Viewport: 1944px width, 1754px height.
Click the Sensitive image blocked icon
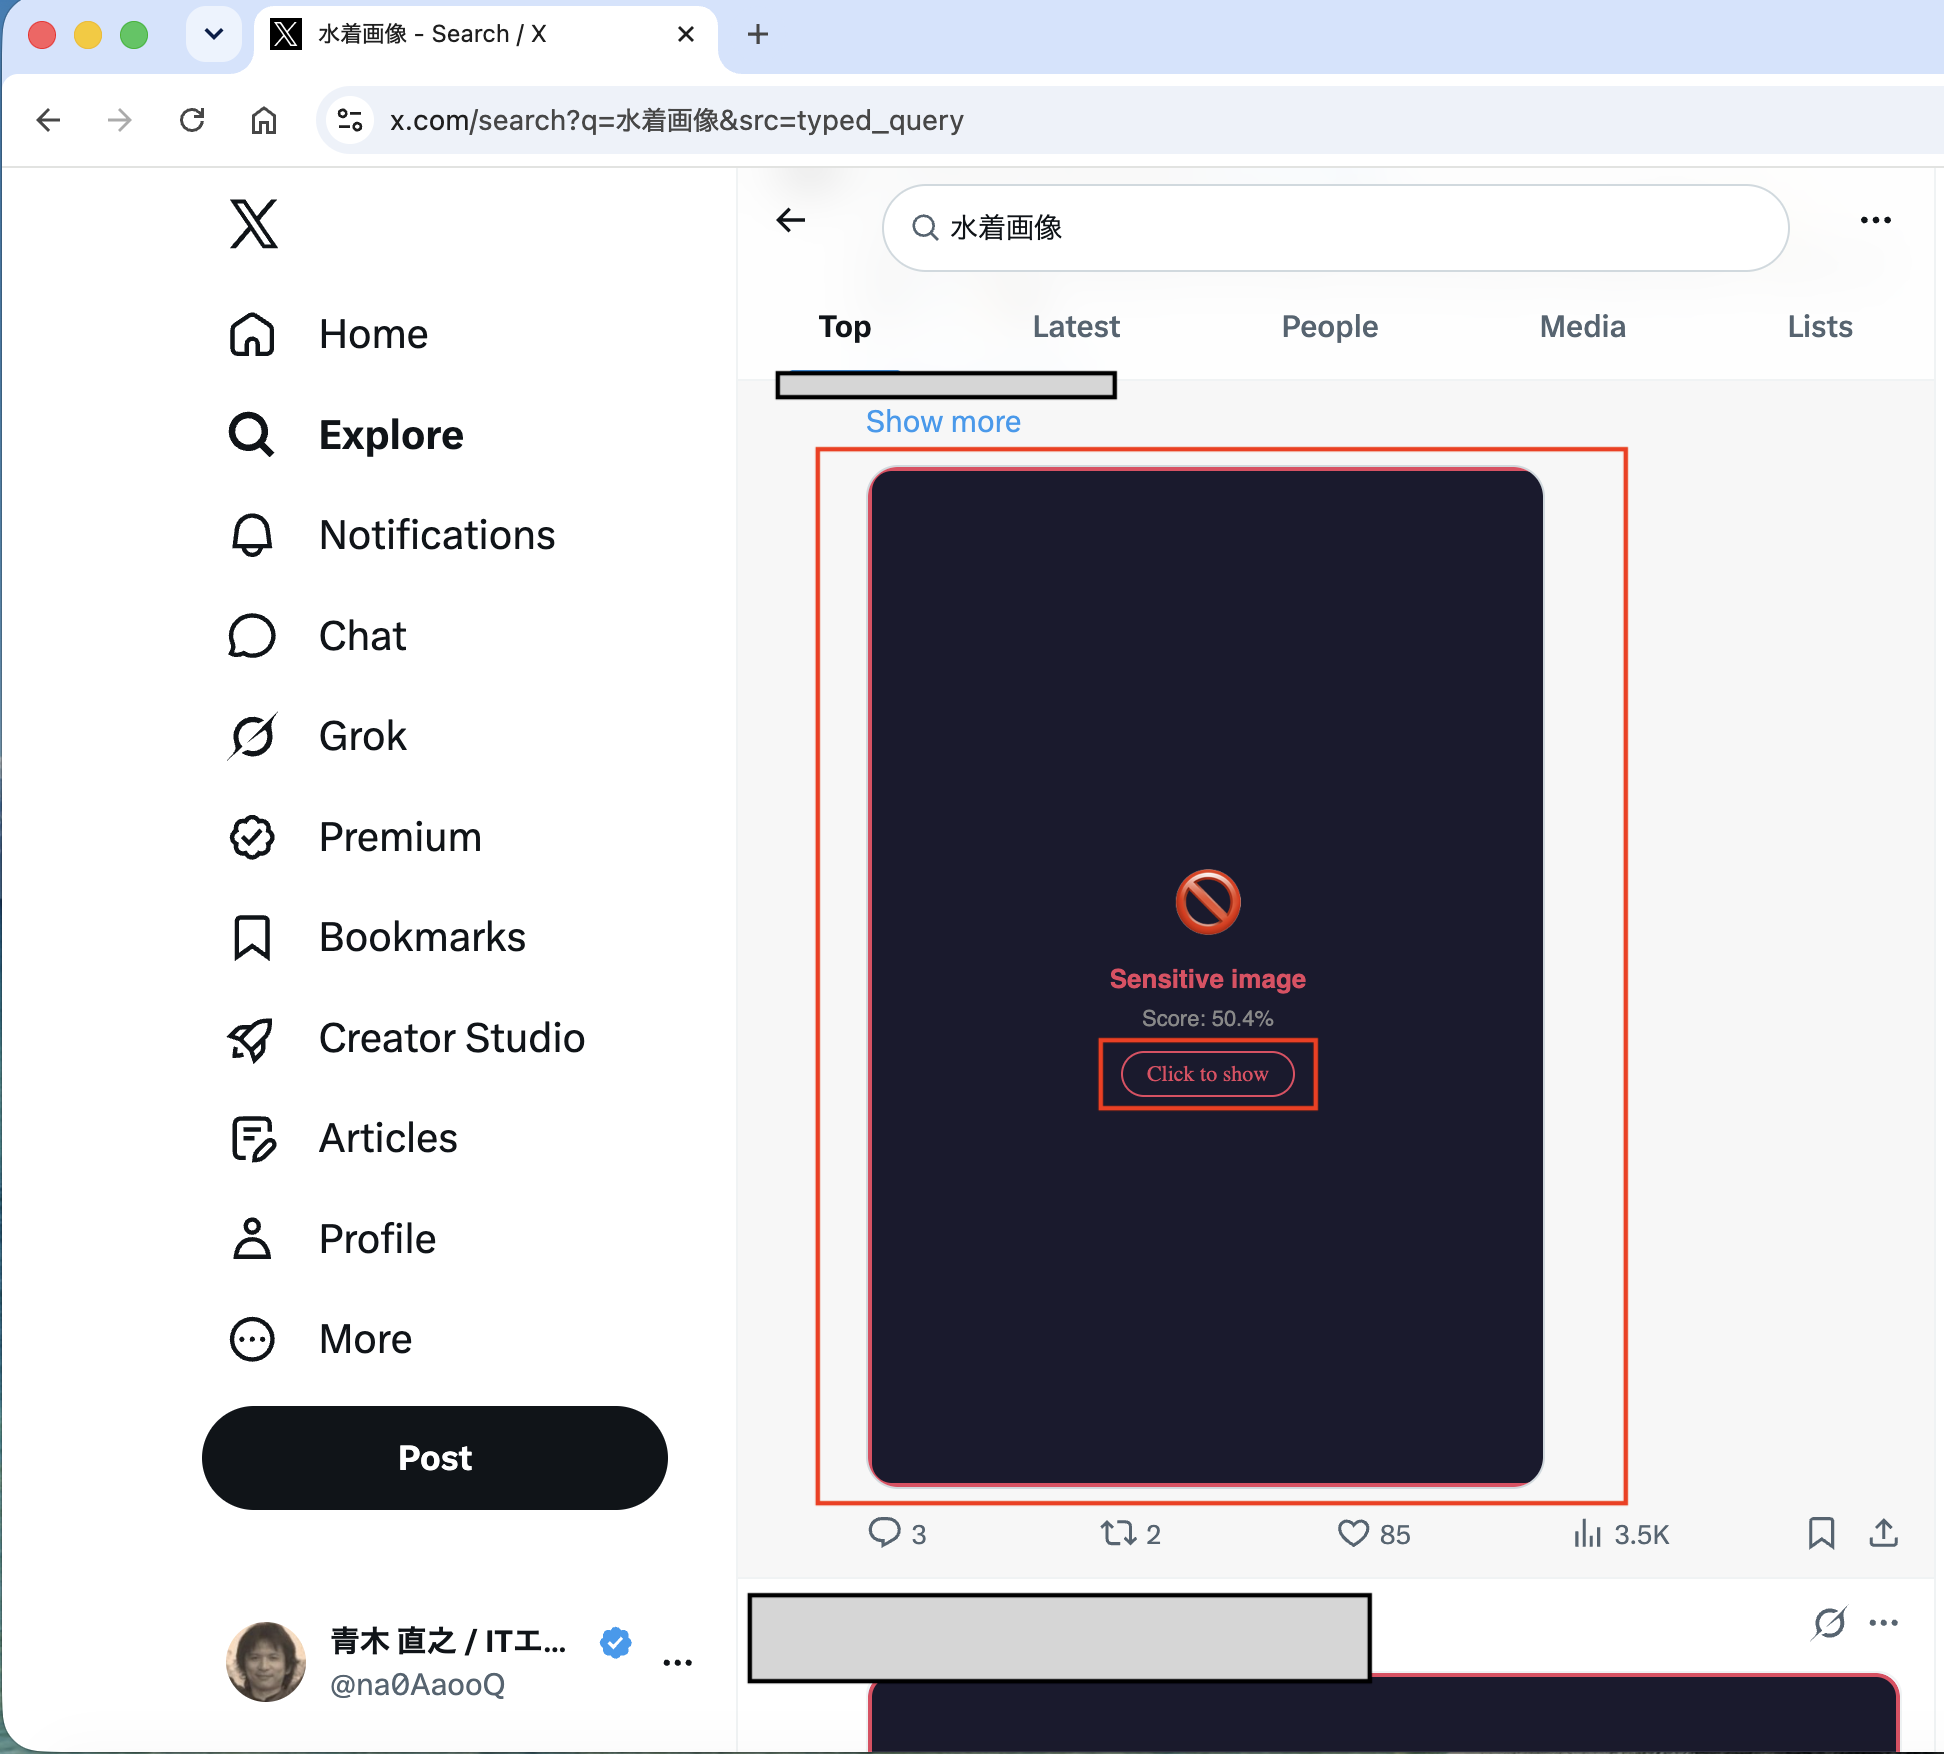pos(1207,901)
